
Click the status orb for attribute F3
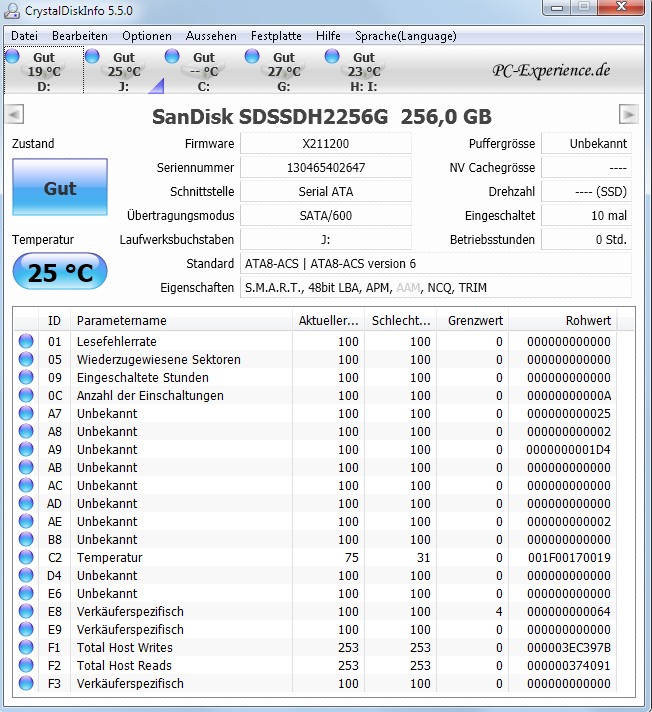click(26, 683)
